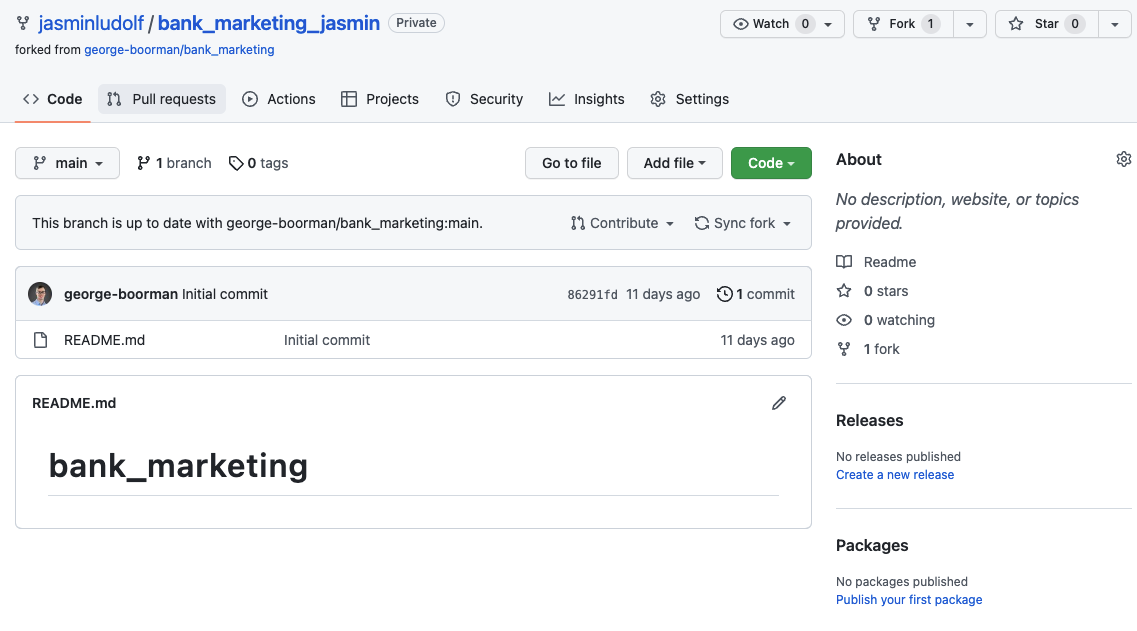This screenshot has width=1137, height=631.
Task: Edit README with the pencil icon
Action: [779, 403]
